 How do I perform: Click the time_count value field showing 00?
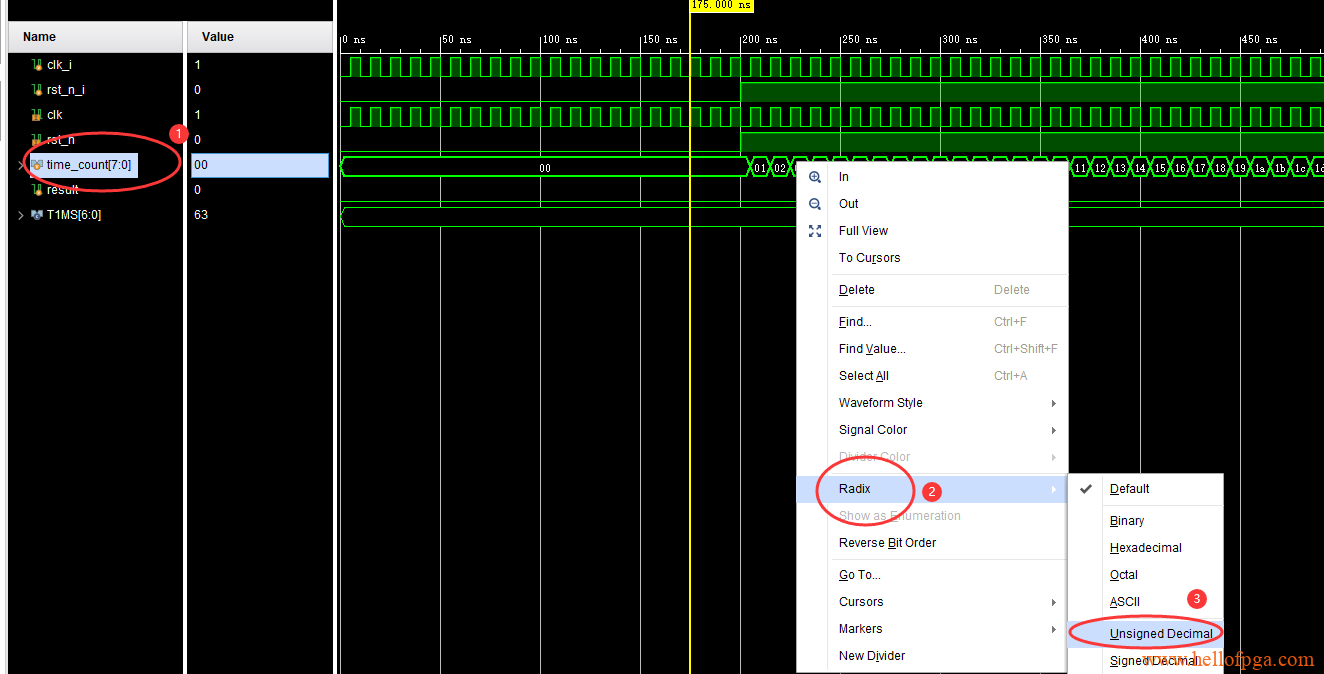(x=259, y=165)
